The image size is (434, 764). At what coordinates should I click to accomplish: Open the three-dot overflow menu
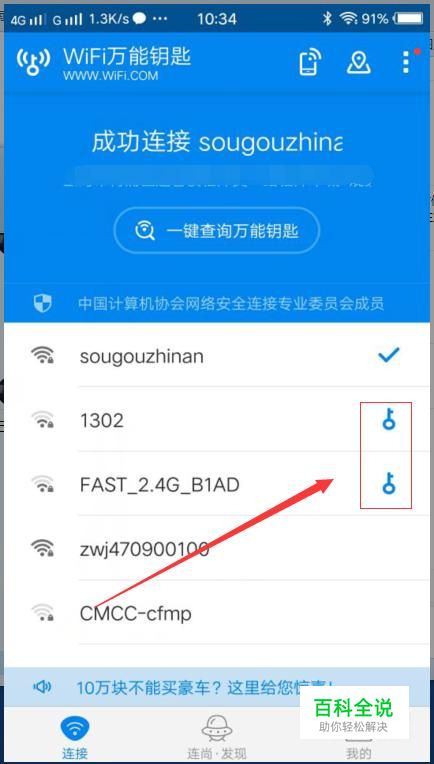pyautogui.click(x=406, y=61)
